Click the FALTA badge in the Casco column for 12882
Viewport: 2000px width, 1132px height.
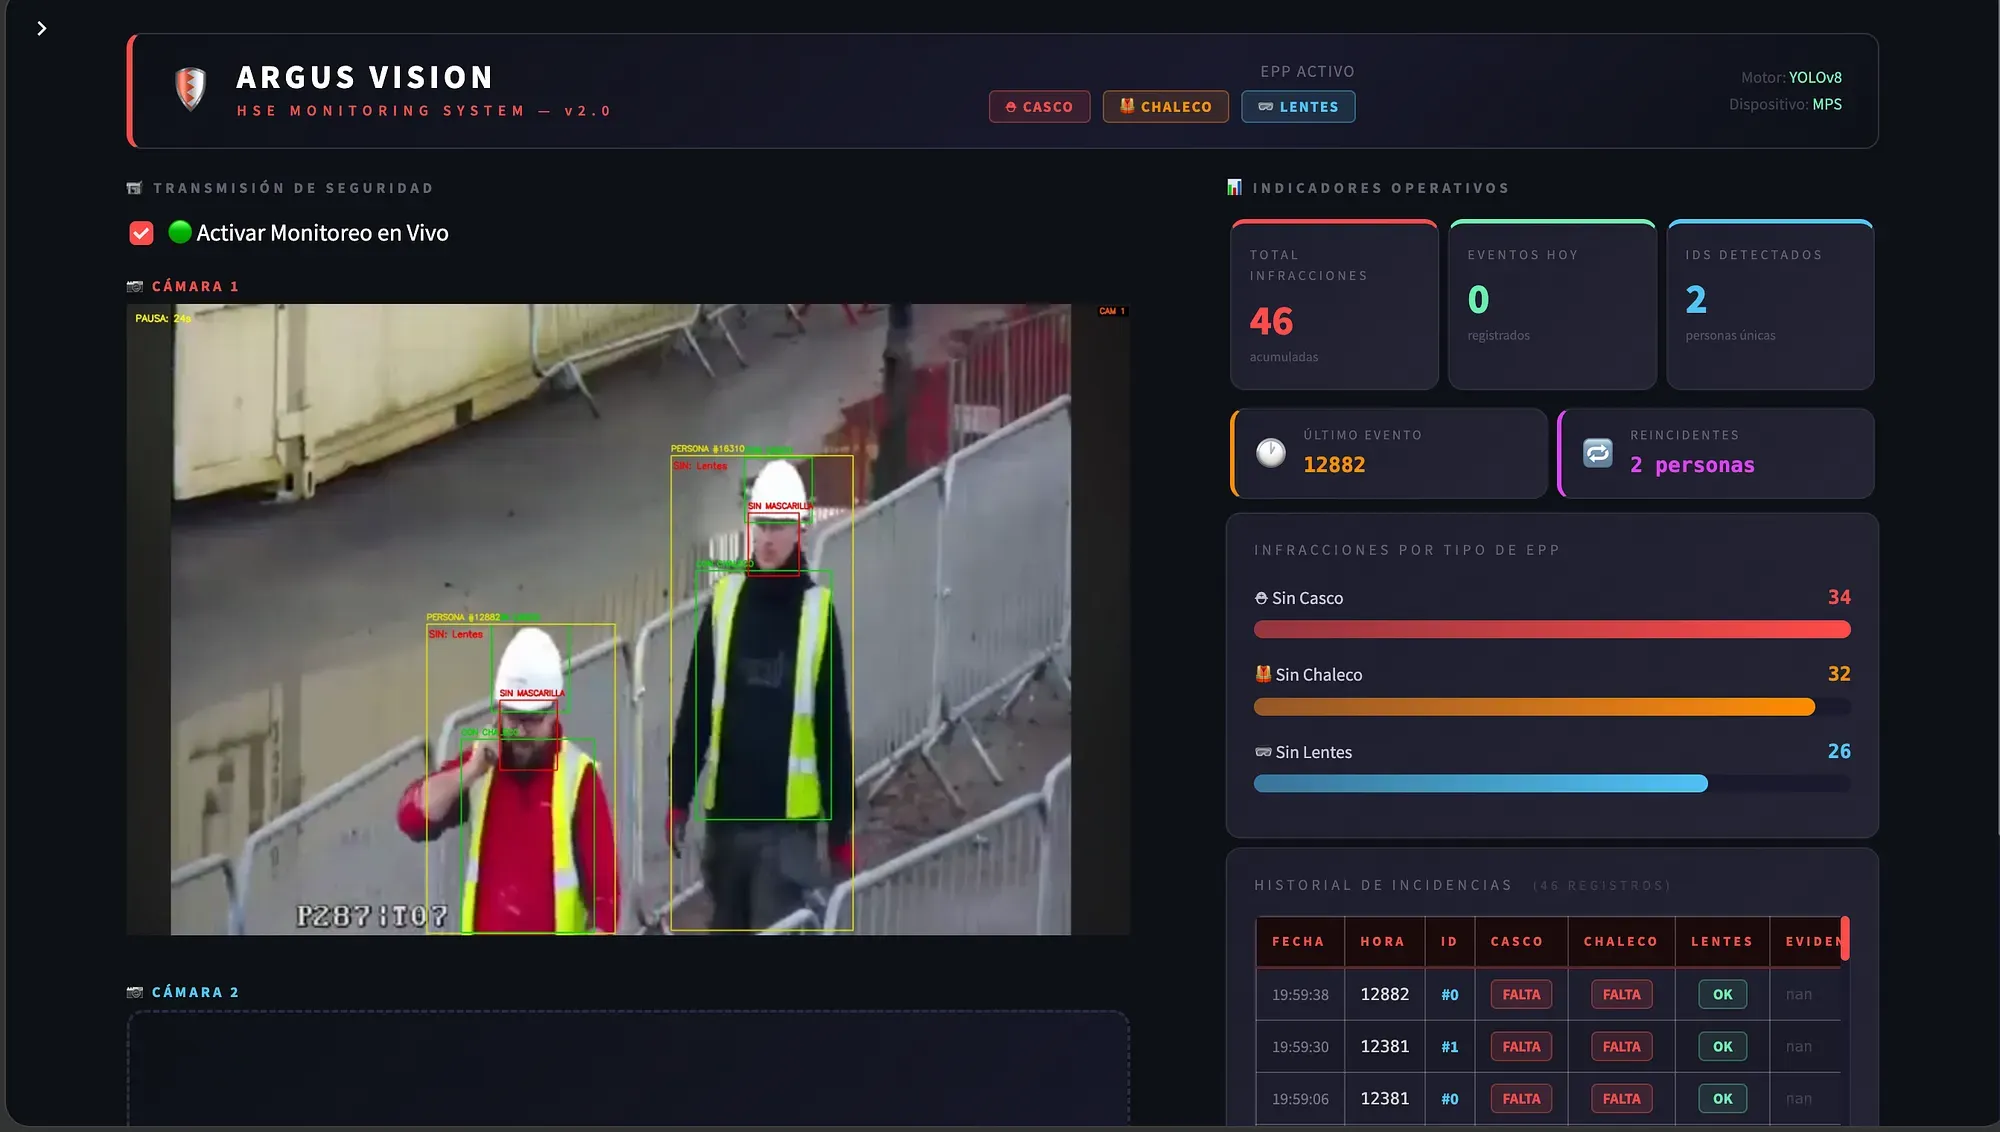coord(1520,994)
